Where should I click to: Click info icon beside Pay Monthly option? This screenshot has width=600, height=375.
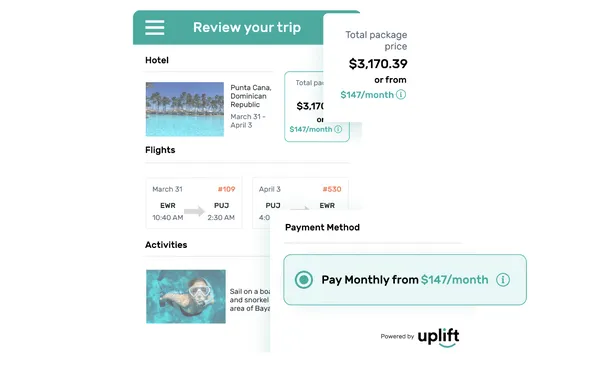pyautogui.click(x=503, y=280)
